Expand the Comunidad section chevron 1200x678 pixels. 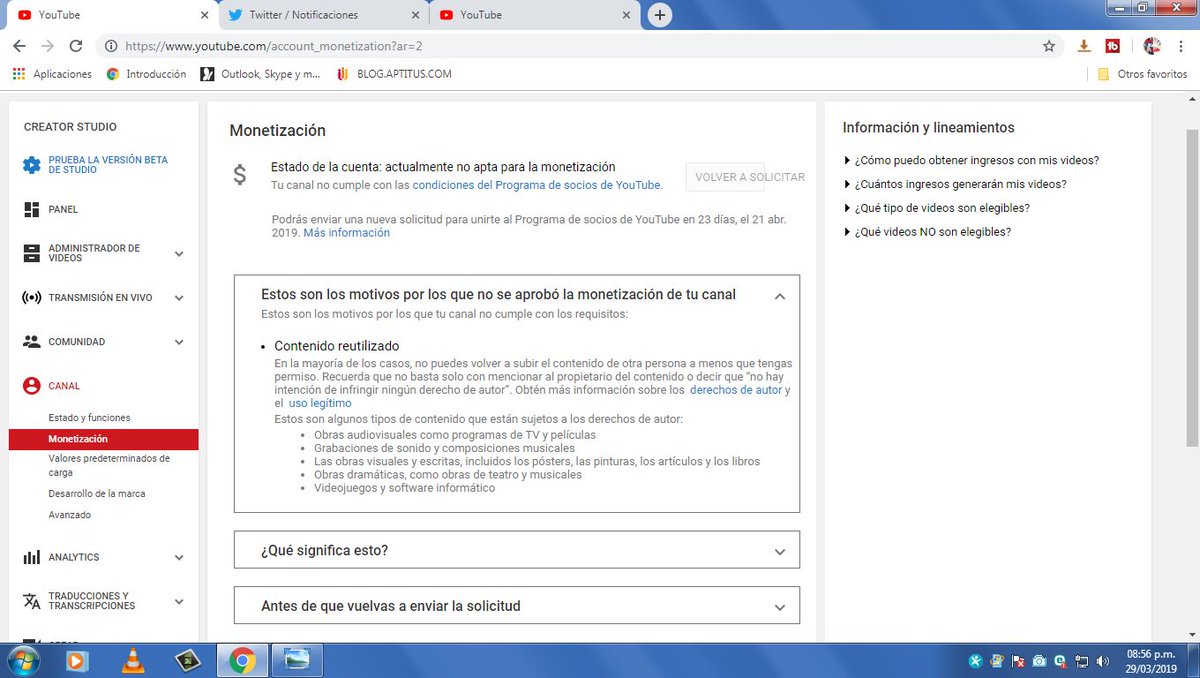coord(179,342)
